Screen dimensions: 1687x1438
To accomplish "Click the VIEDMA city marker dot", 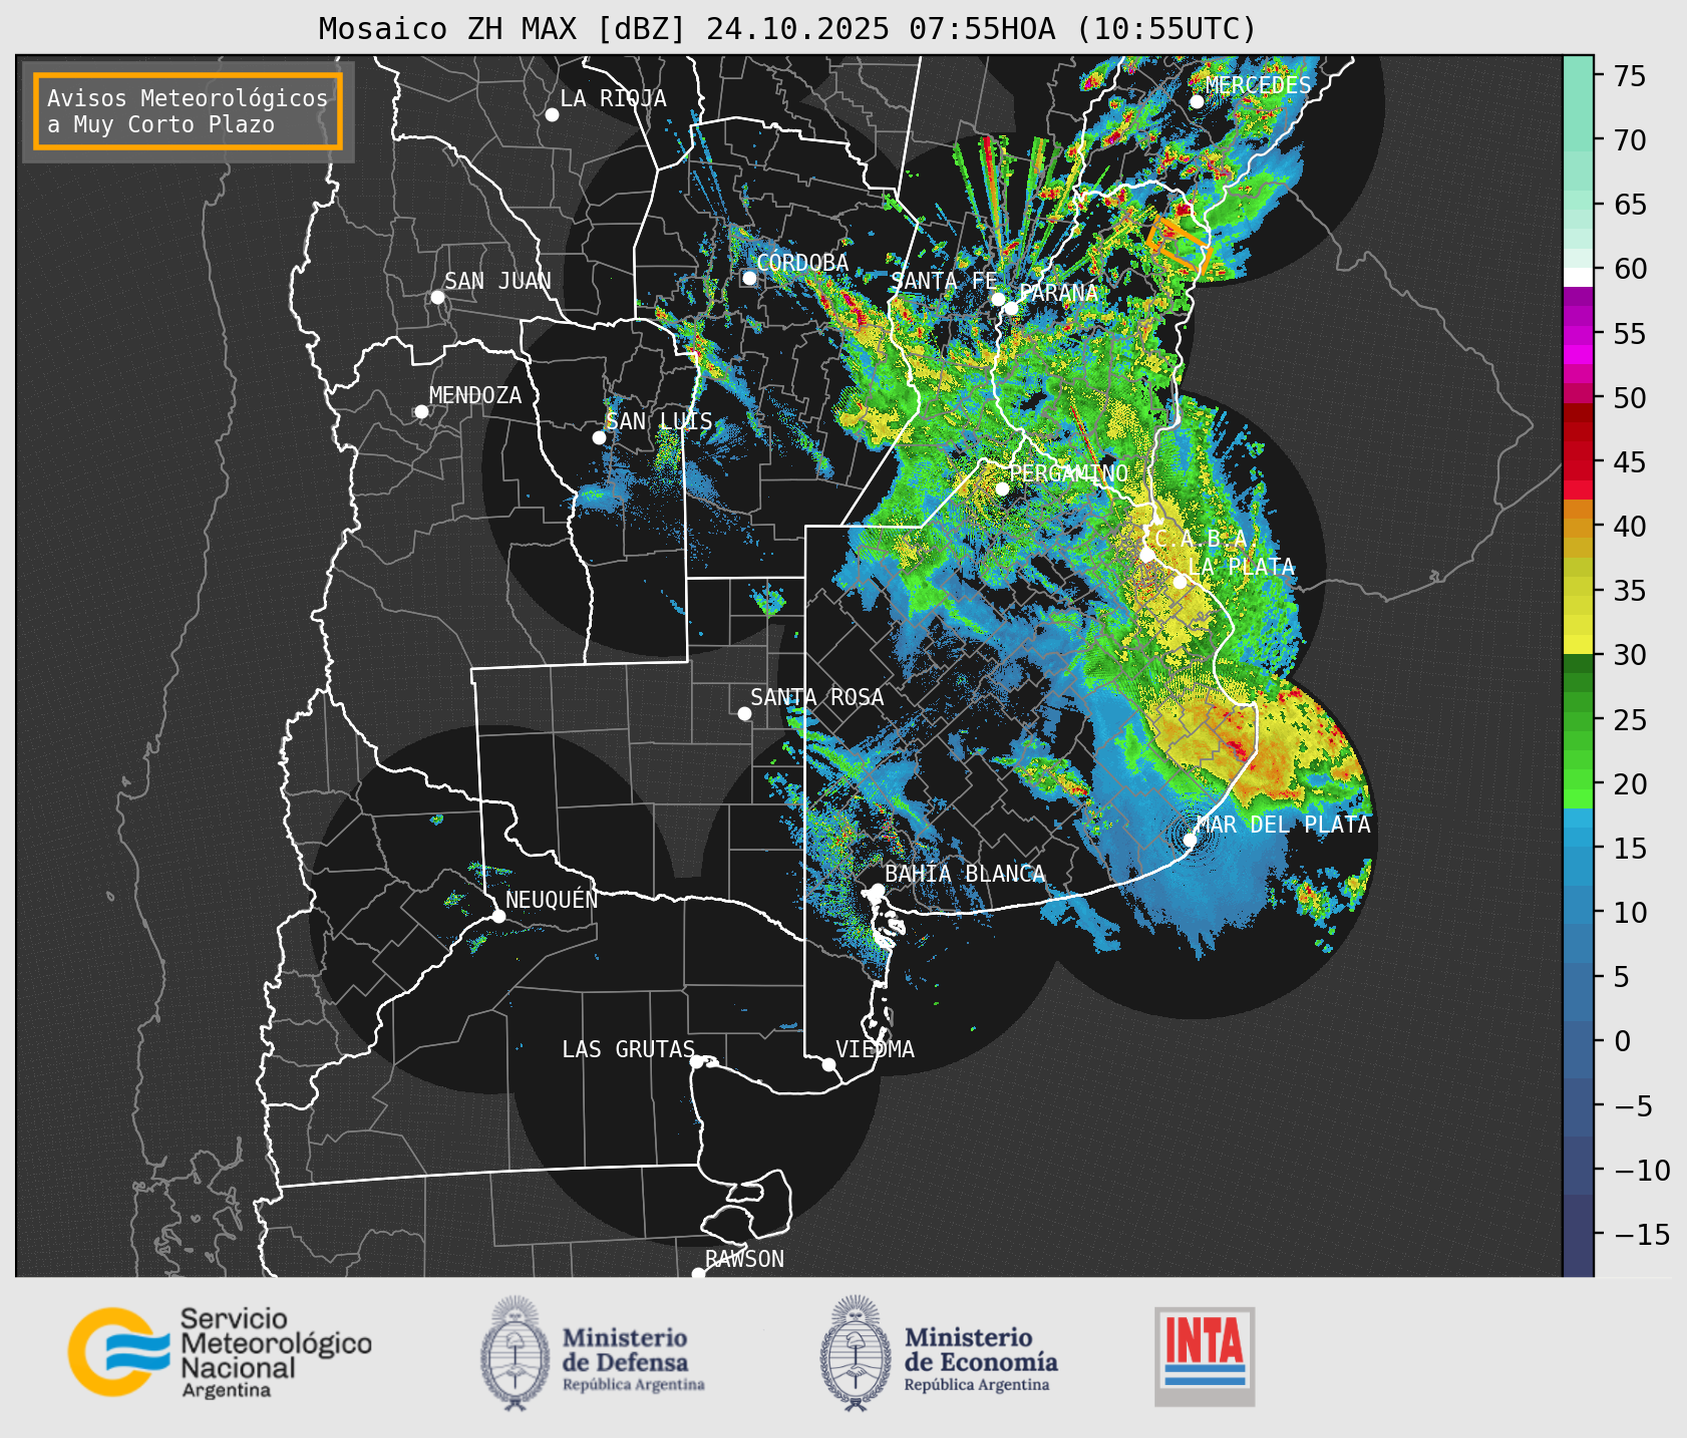I will pos(829,1065).
